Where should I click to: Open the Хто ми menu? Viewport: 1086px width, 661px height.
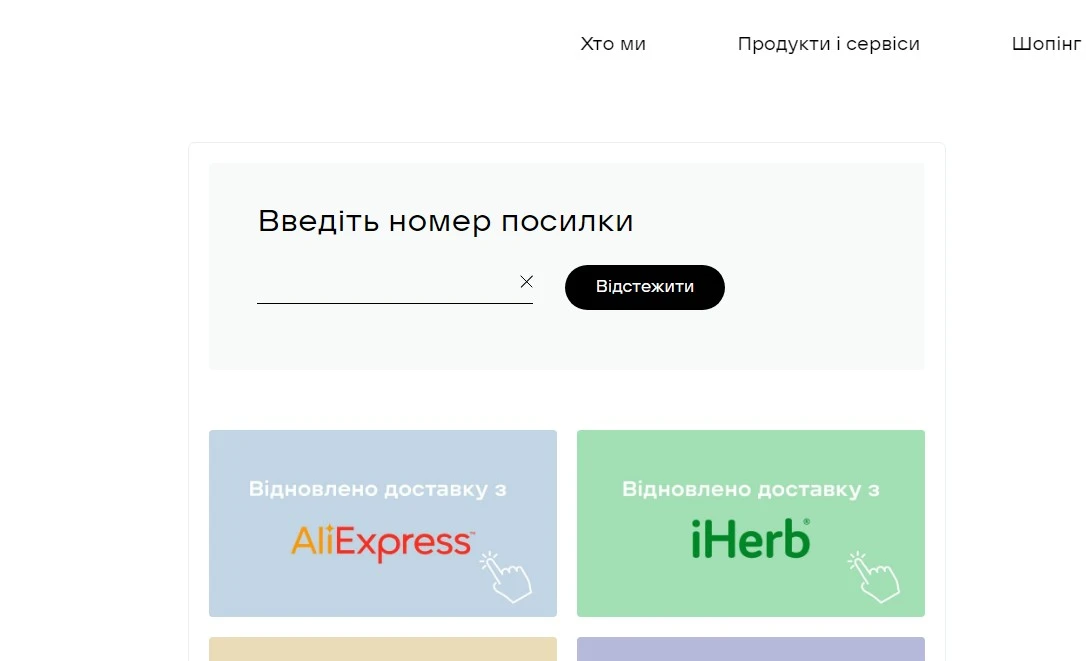pyautogui.click(x=613, y=44)
